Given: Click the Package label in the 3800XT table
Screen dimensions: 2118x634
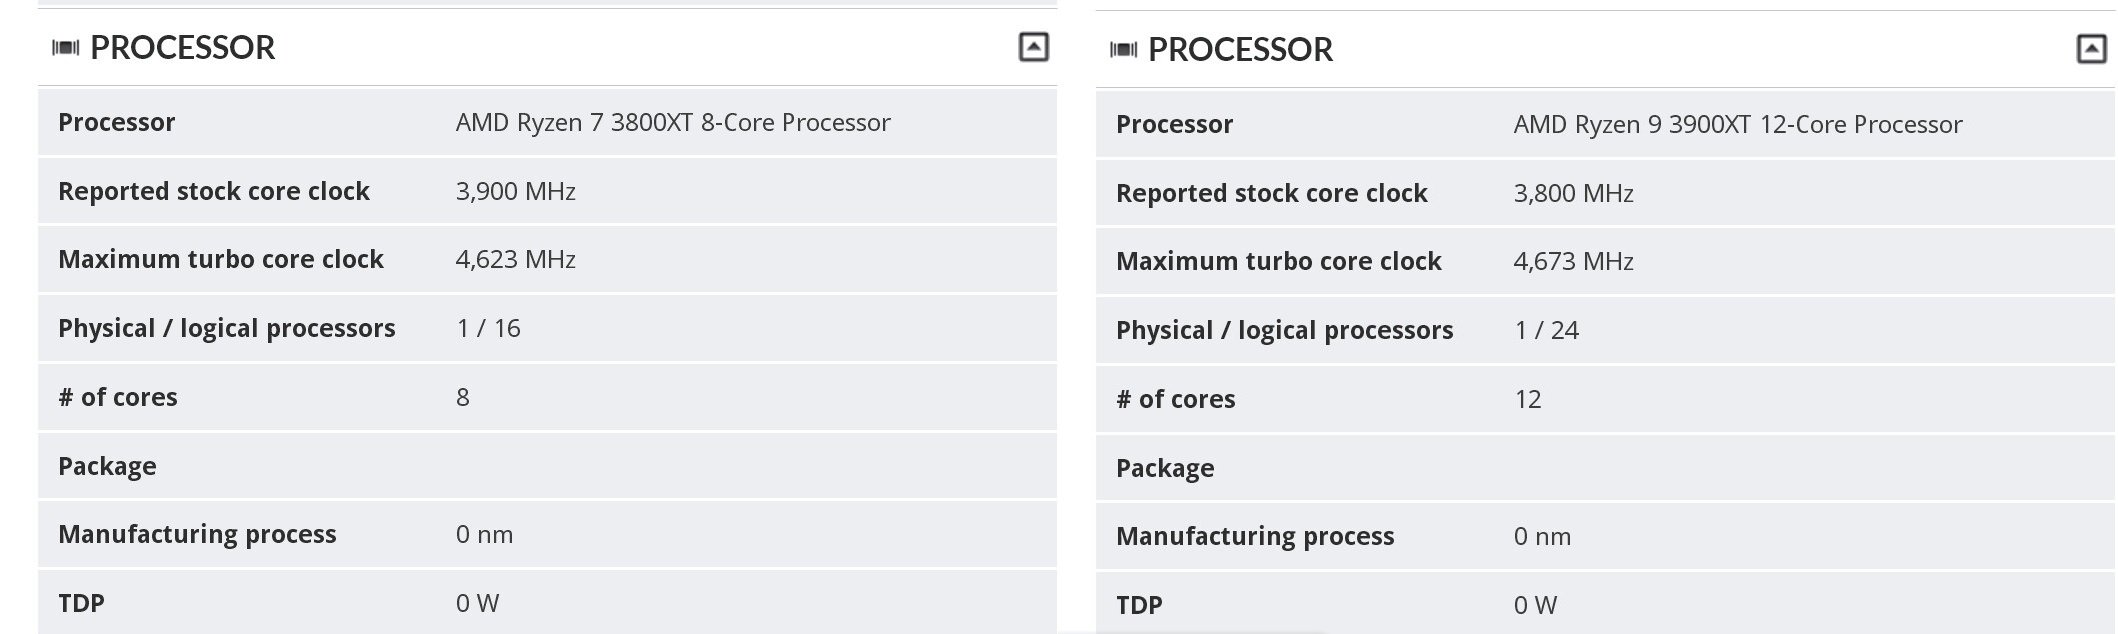Looking at the screenshot, I should click(107, 467).
